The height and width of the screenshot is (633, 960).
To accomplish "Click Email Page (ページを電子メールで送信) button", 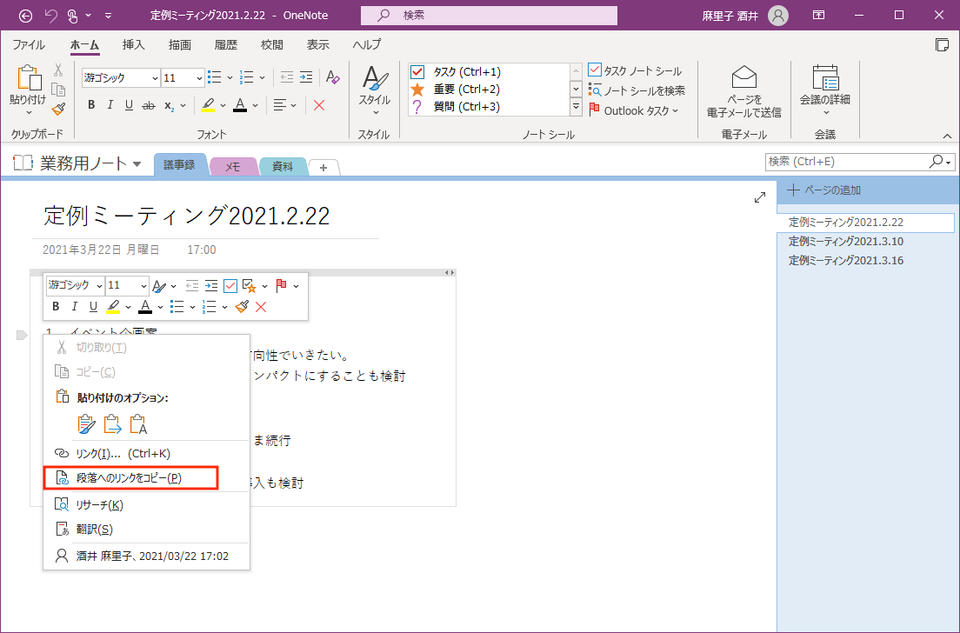I will tap(744, 92).
